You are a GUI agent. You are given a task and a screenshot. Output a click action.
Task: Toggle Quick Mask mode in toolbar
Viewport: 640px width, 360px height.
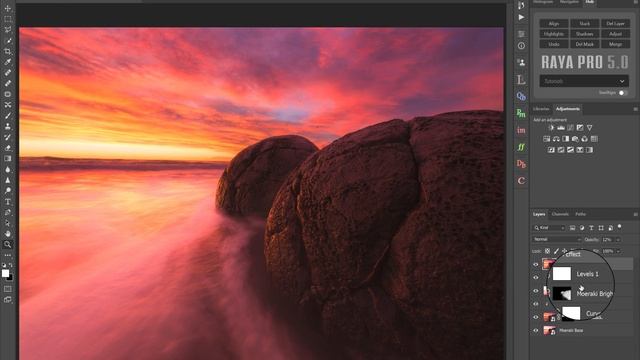pos(8,289)
